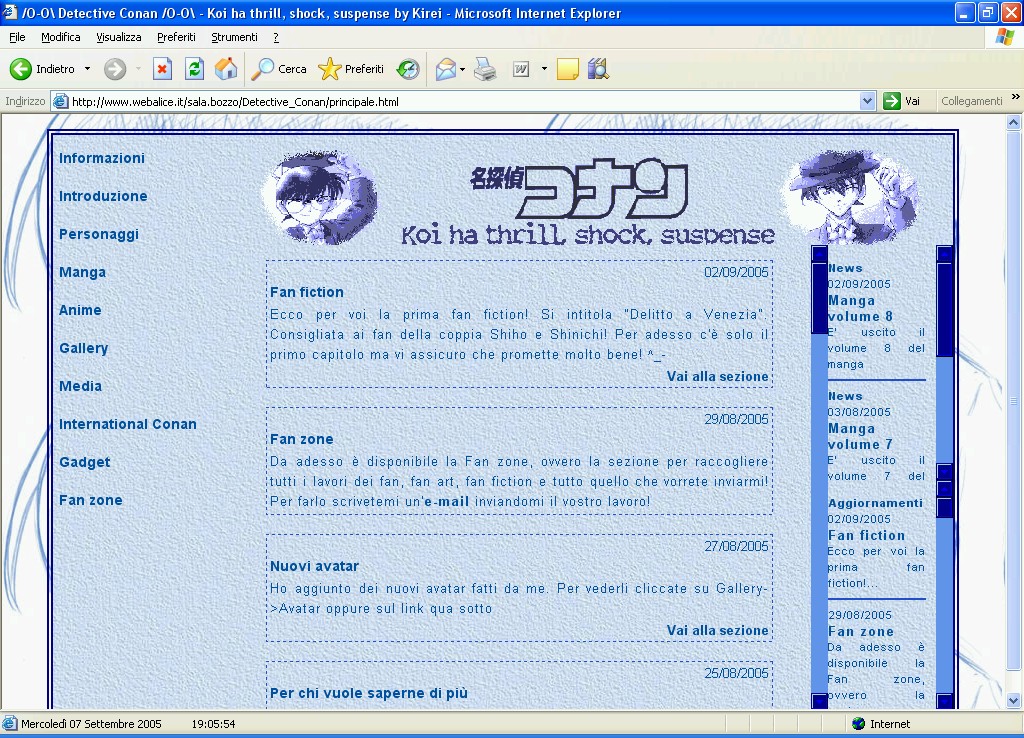Open the Manga sidebar link
The image size is (1024, 738).
[x=82, y=272]
